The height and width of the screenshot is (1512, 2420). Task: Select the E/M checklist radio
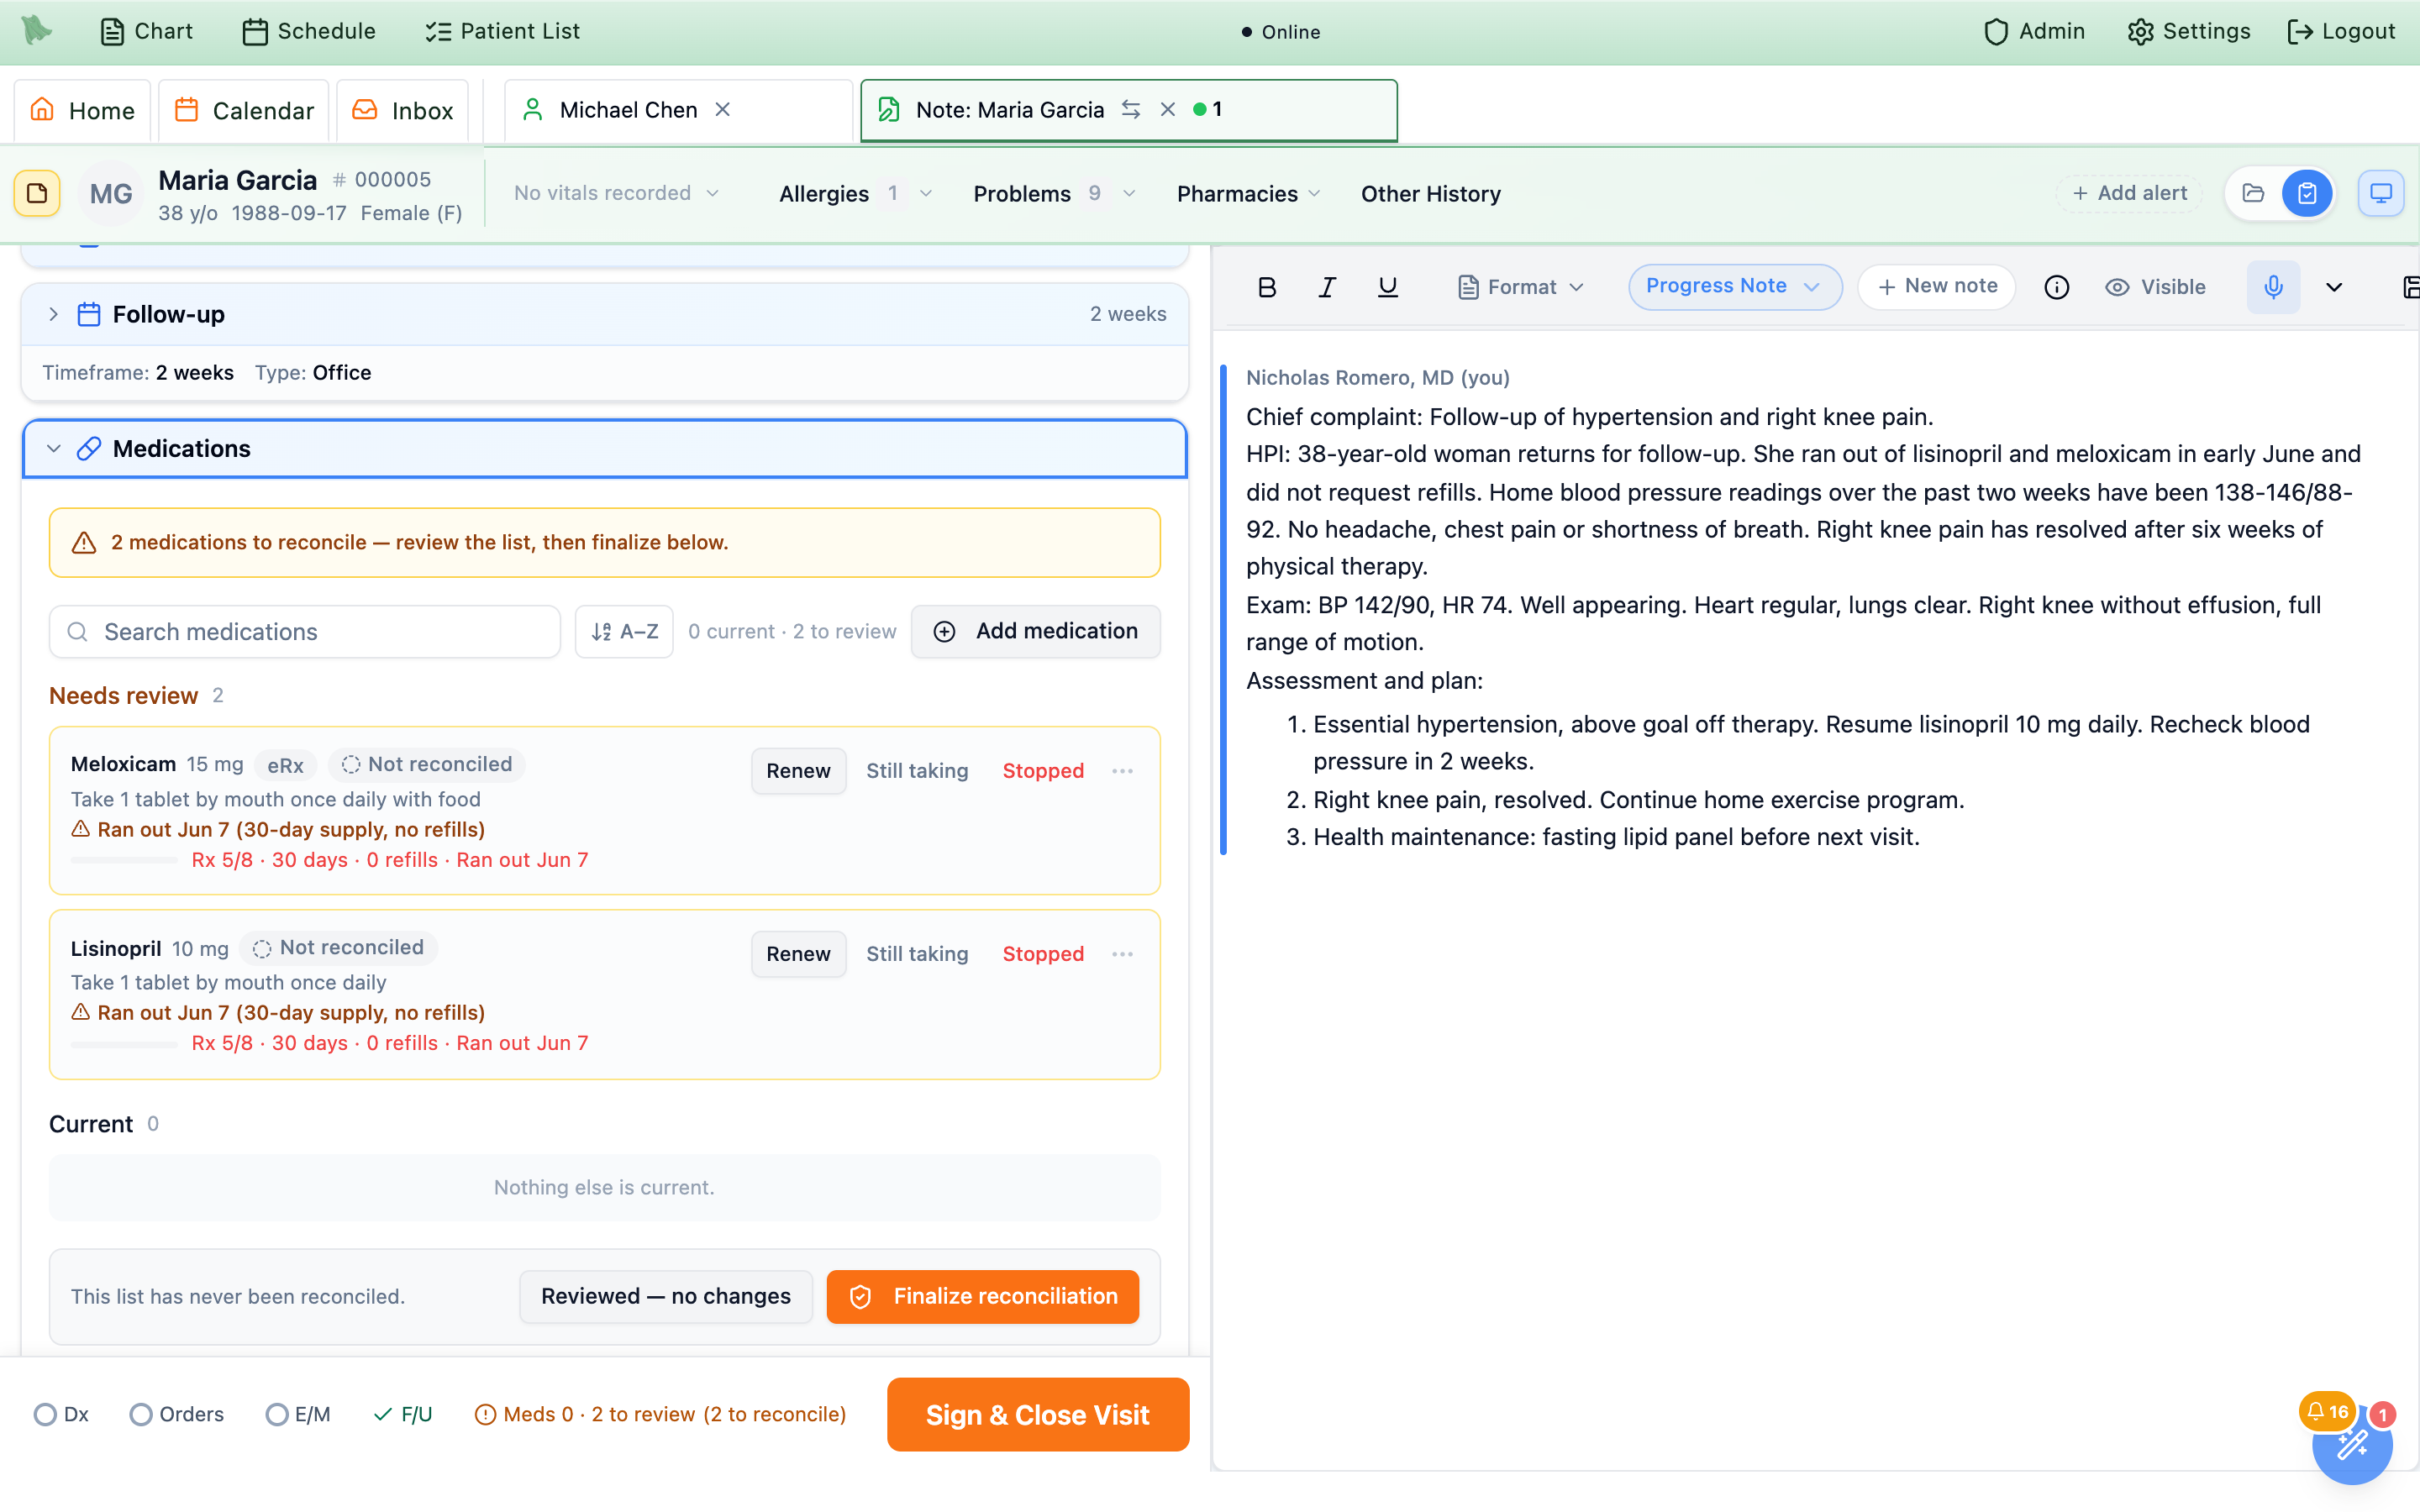pyautogui.click(x=277, y=1414)
